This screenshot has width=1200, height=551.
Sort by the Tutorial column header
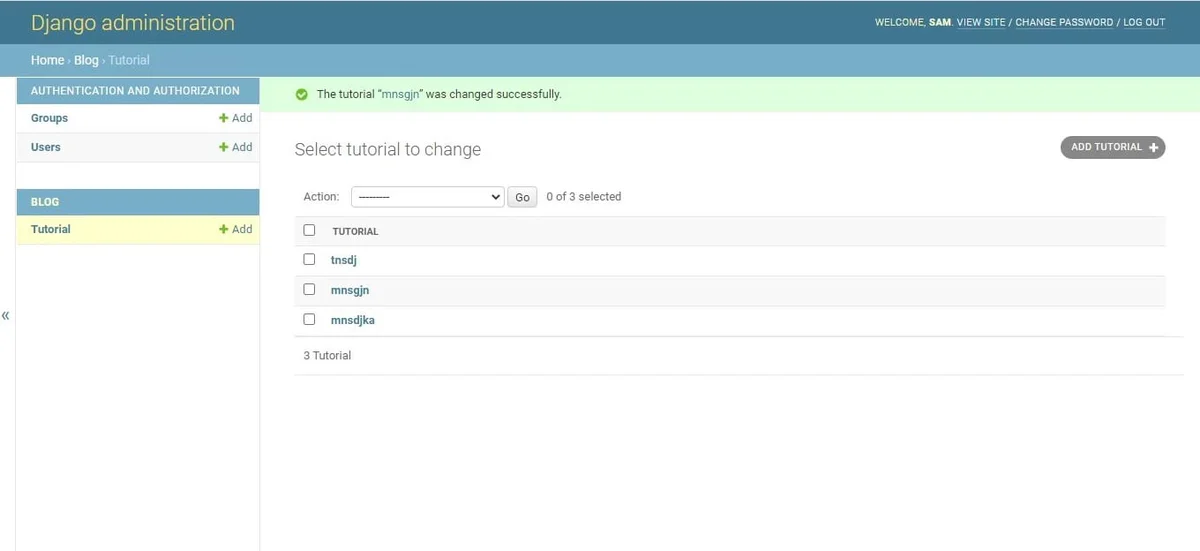(x=355, y=231)
